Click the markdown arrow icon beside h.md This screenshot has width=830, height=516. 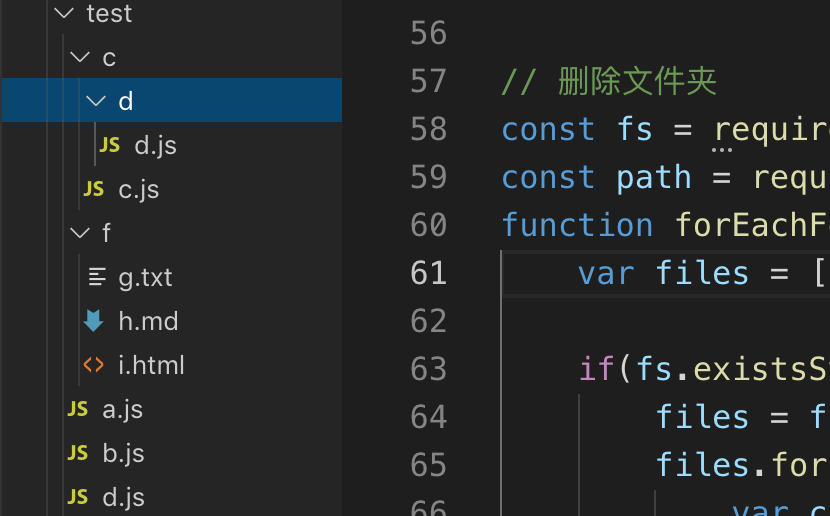(x=94, y=321)
